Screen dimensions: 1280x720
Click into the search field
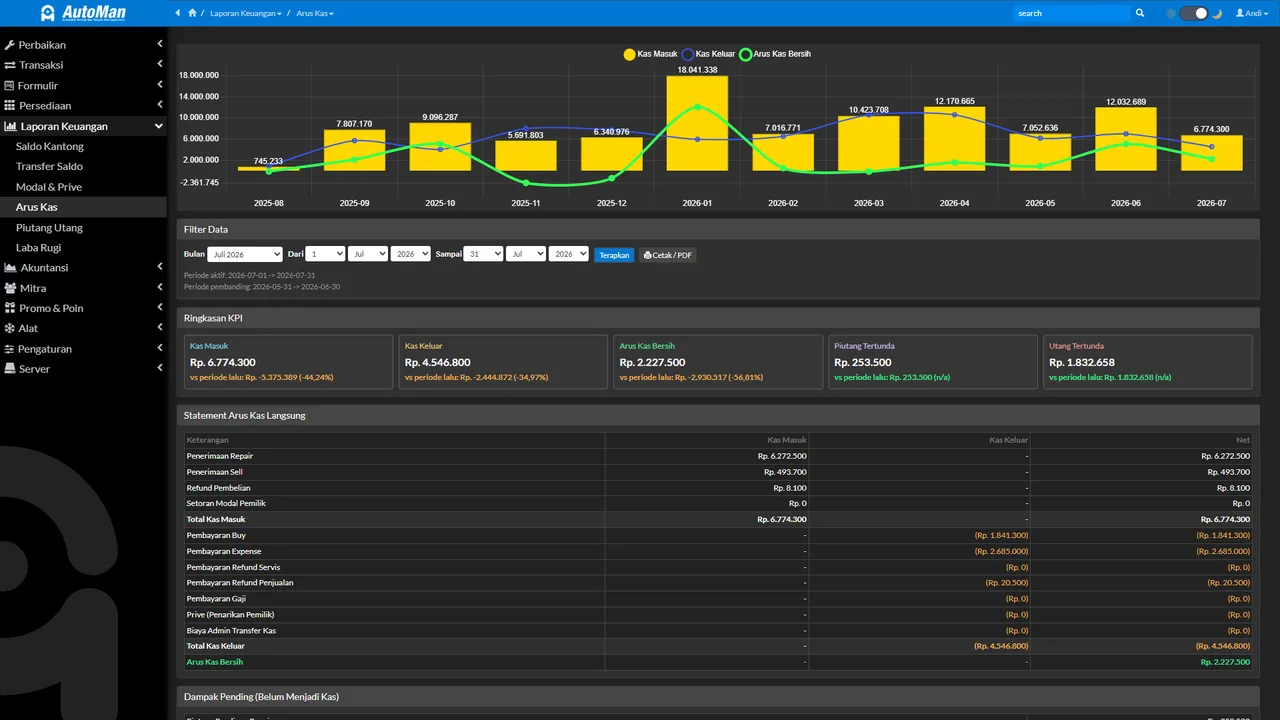tap(1071, 13)
